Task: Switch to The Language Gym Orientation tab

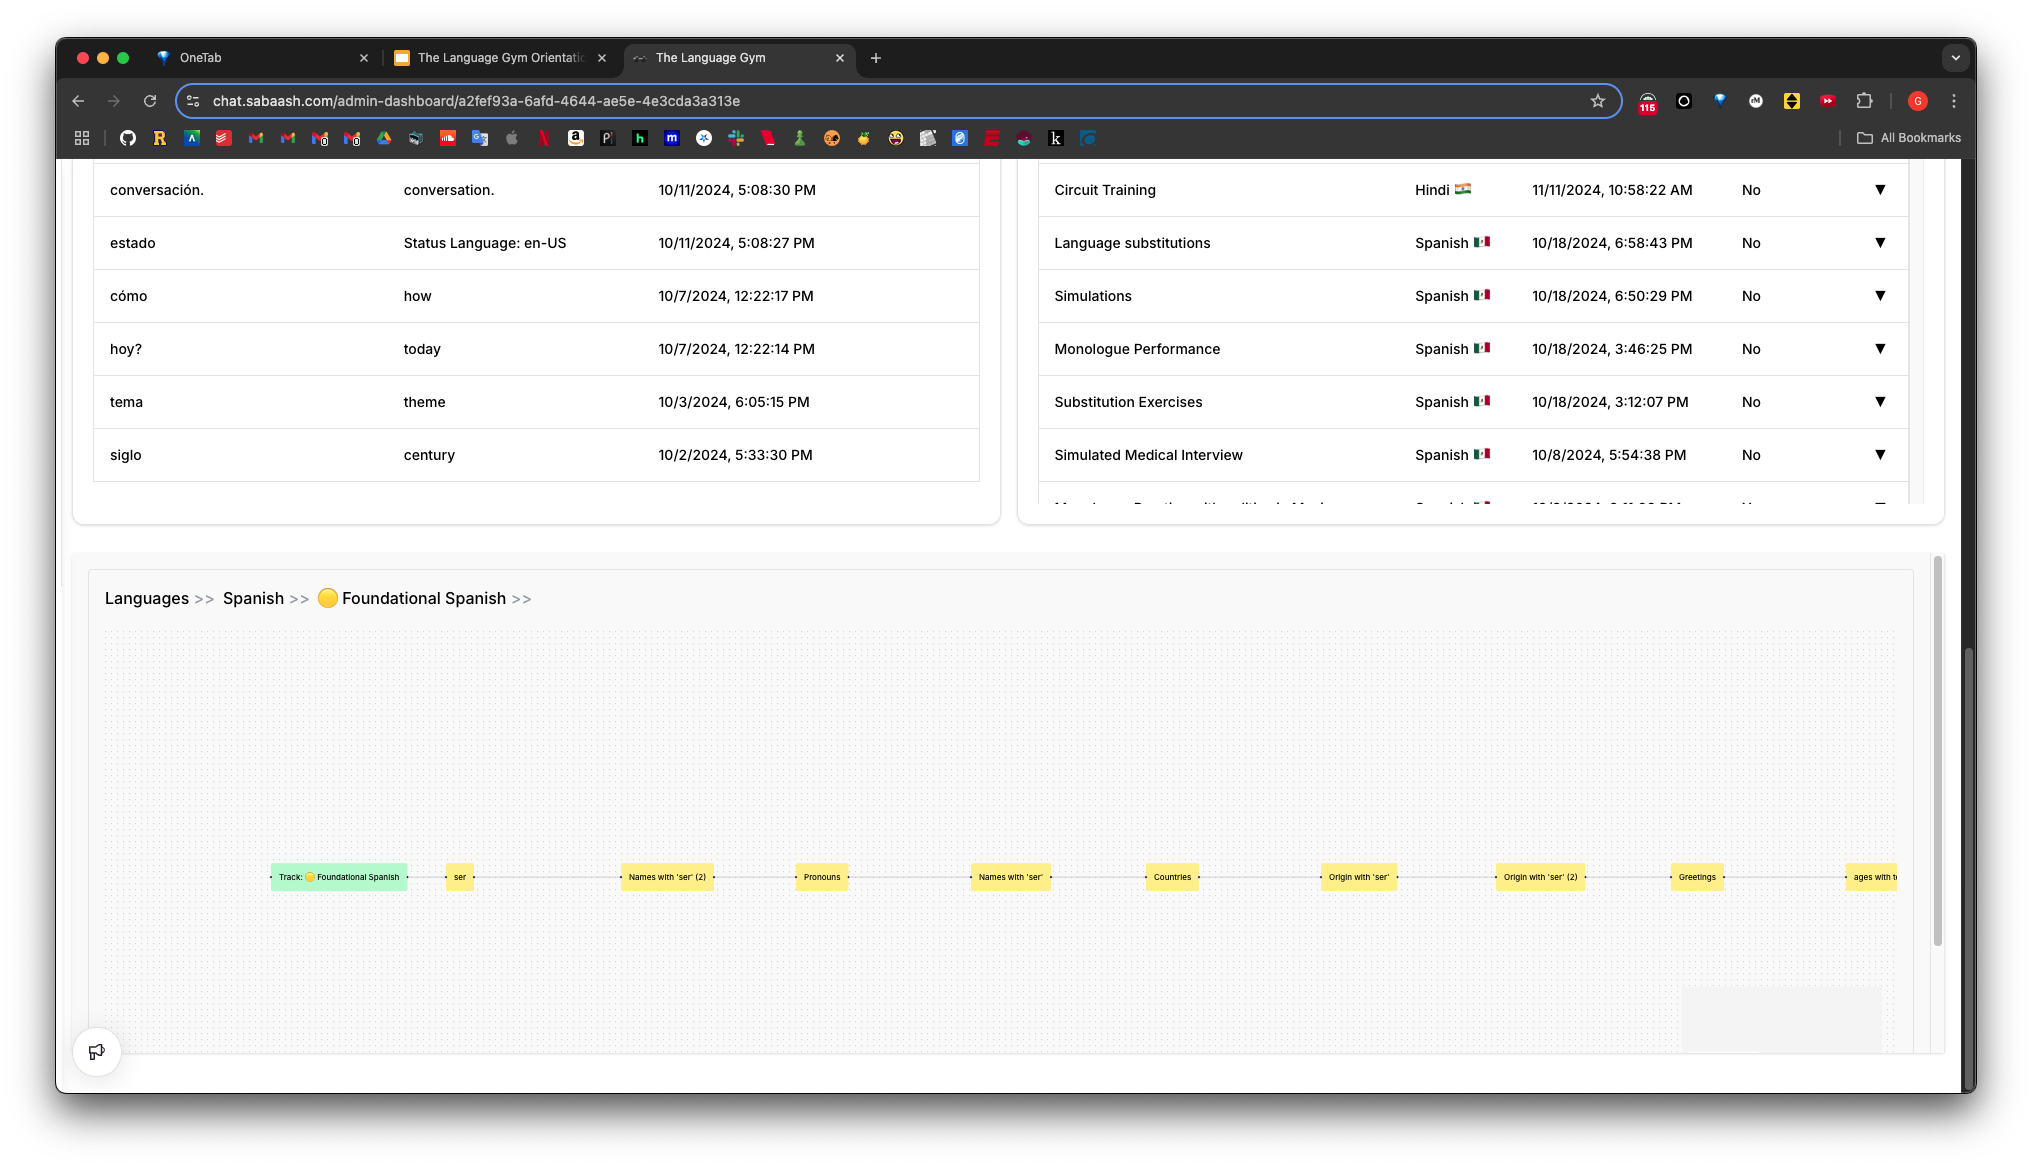Action: 500,58
